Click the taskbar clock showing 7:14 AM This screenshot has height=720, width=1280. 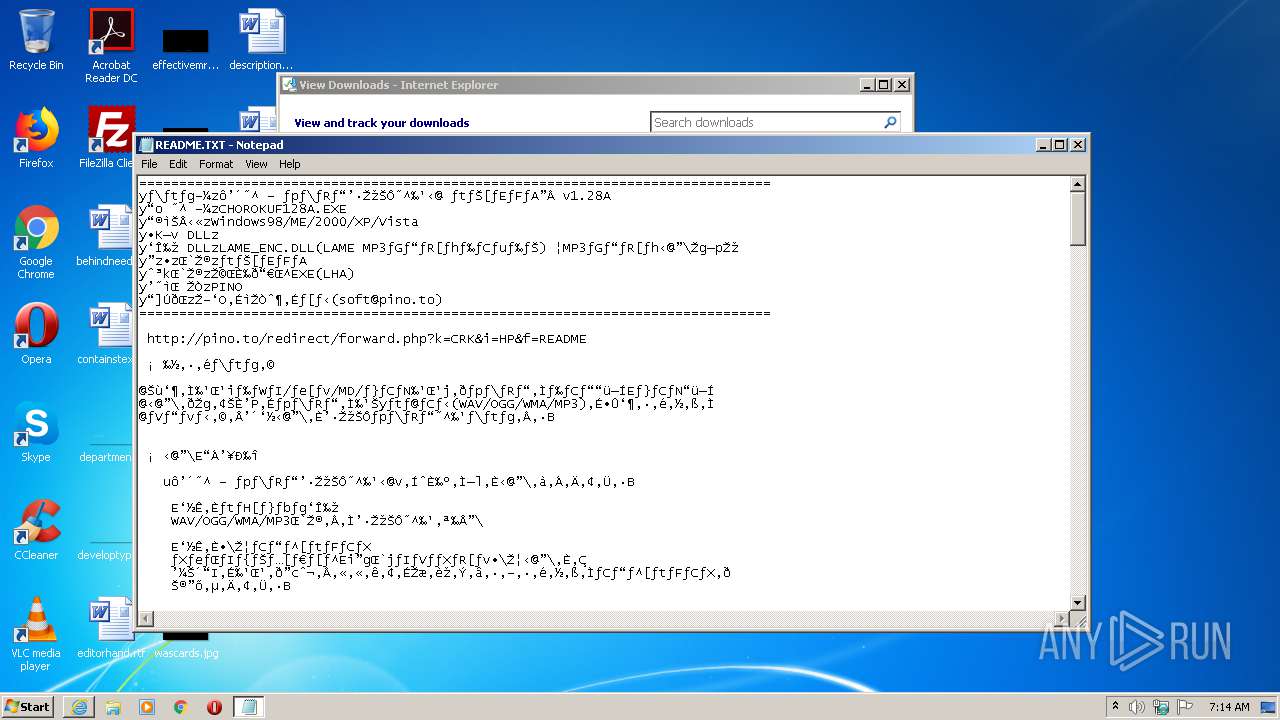pos(1229,707)
